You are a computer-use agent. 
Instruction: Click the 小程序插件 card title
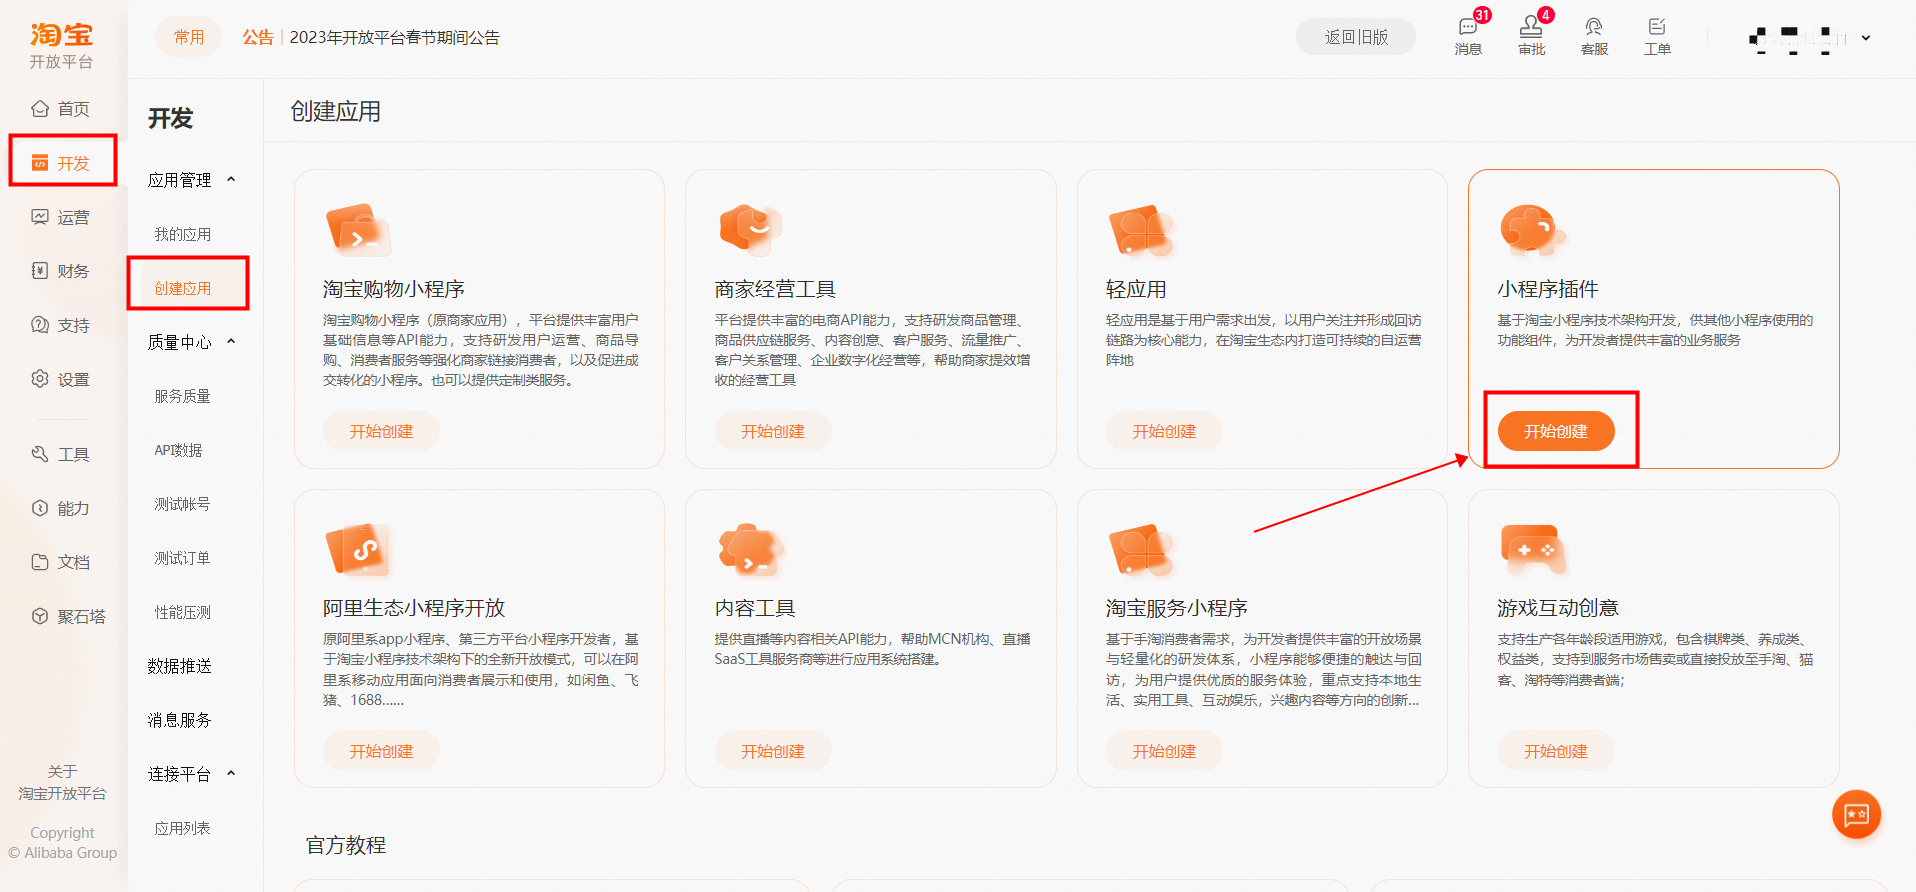1547,289
